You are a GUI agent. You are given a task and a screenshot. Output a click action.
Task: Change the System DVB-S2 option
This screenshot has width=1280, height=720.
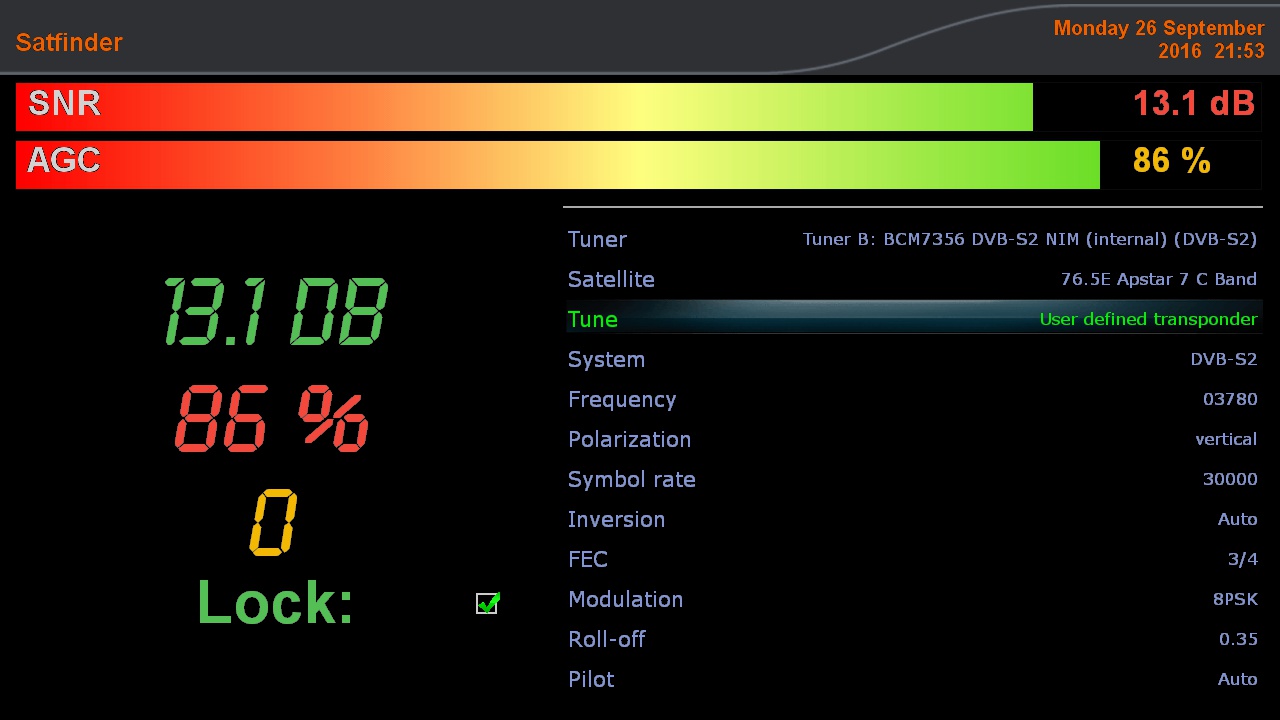[x=912, y=359]
